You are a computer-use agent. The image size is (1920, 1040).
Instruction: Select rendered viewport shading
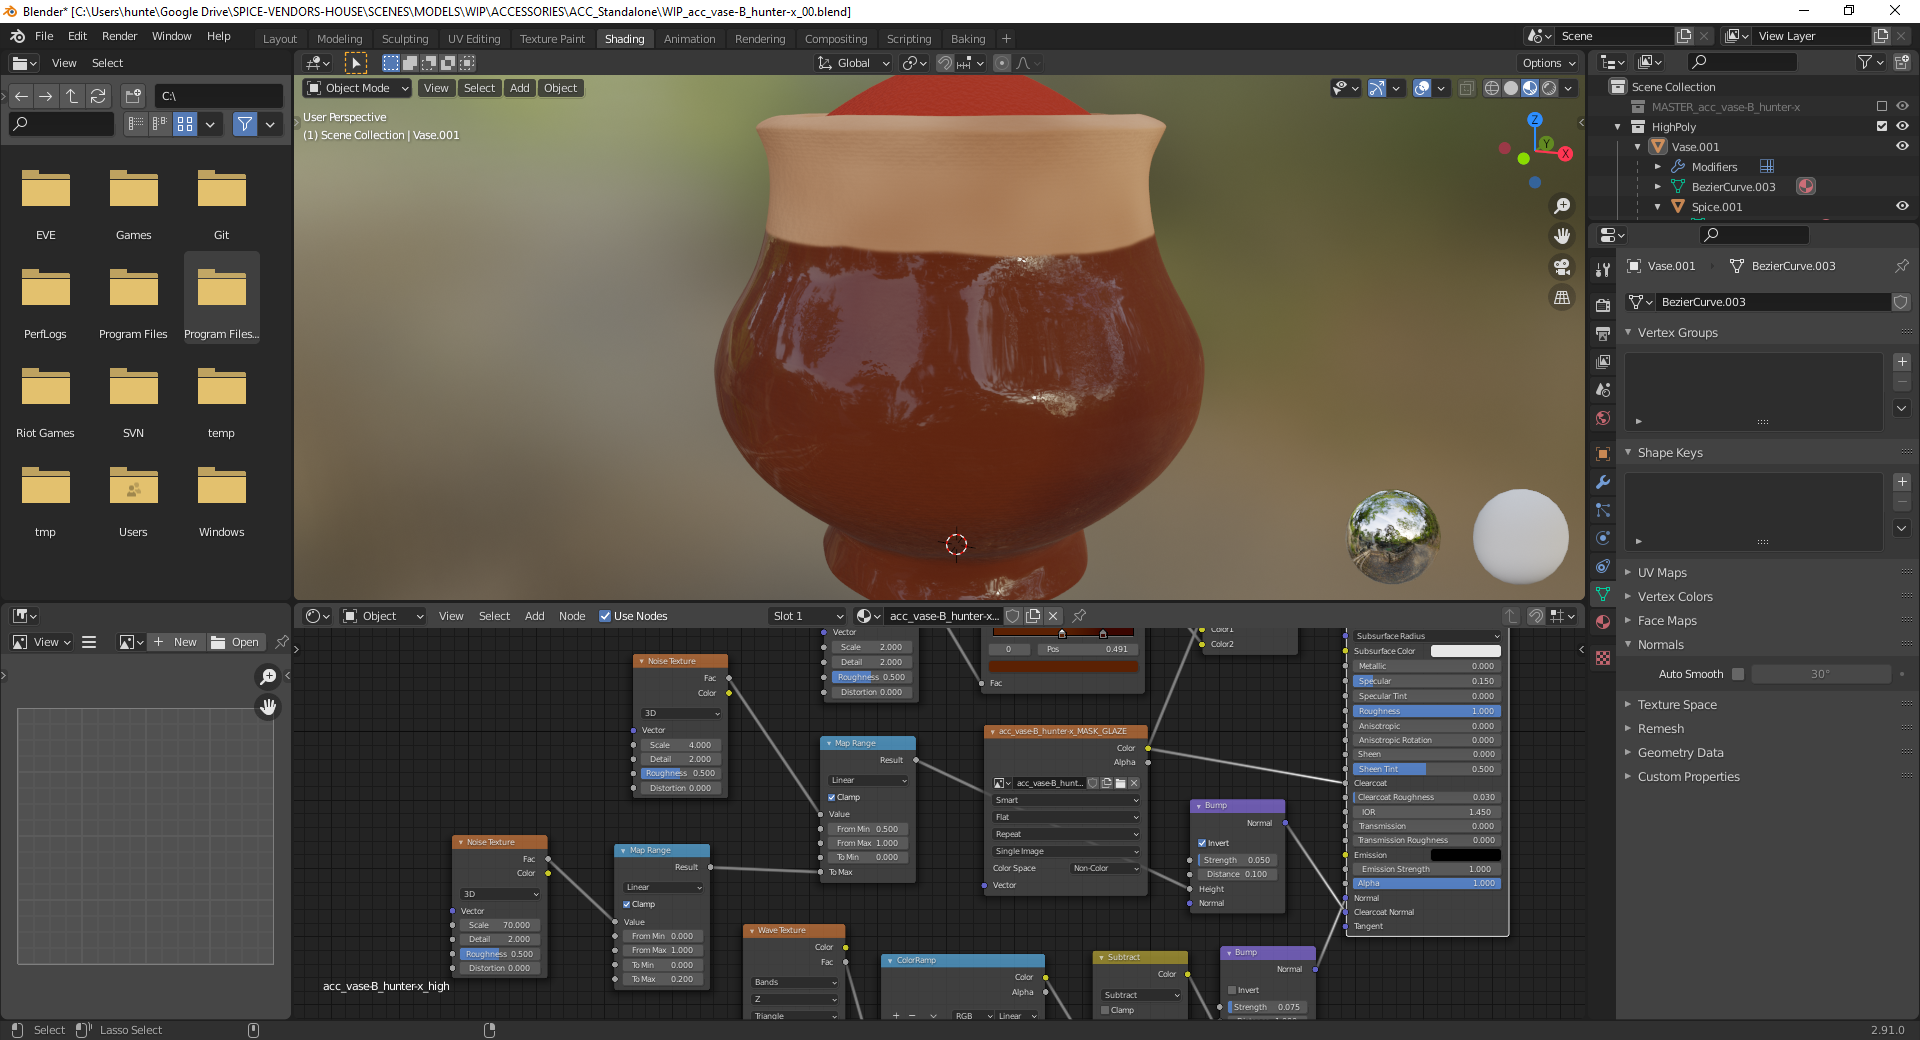pos(1549,88)
